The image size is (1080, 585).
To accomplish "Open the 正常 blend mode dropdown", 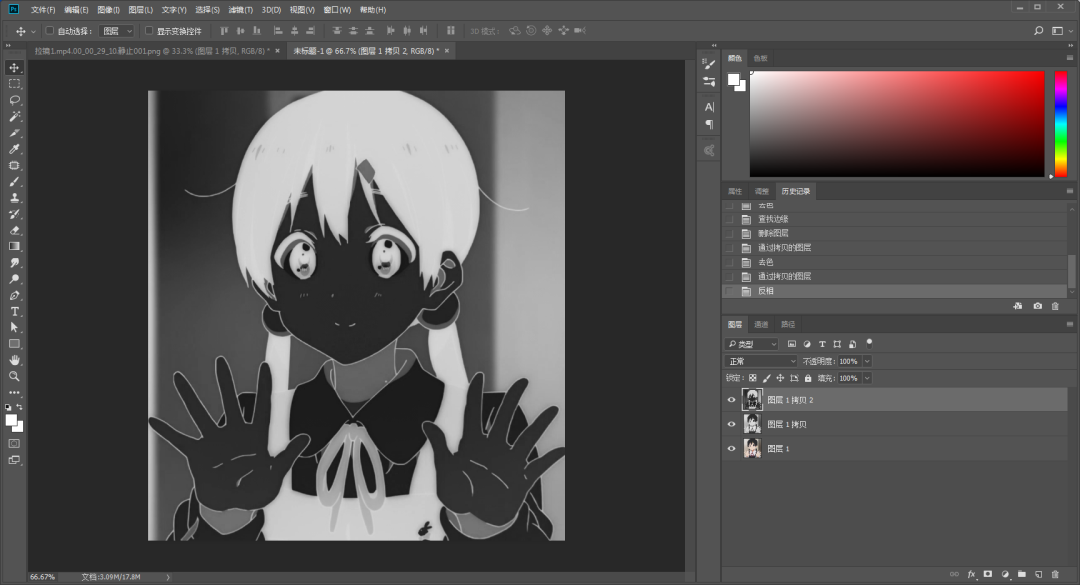I will point(760,361).
